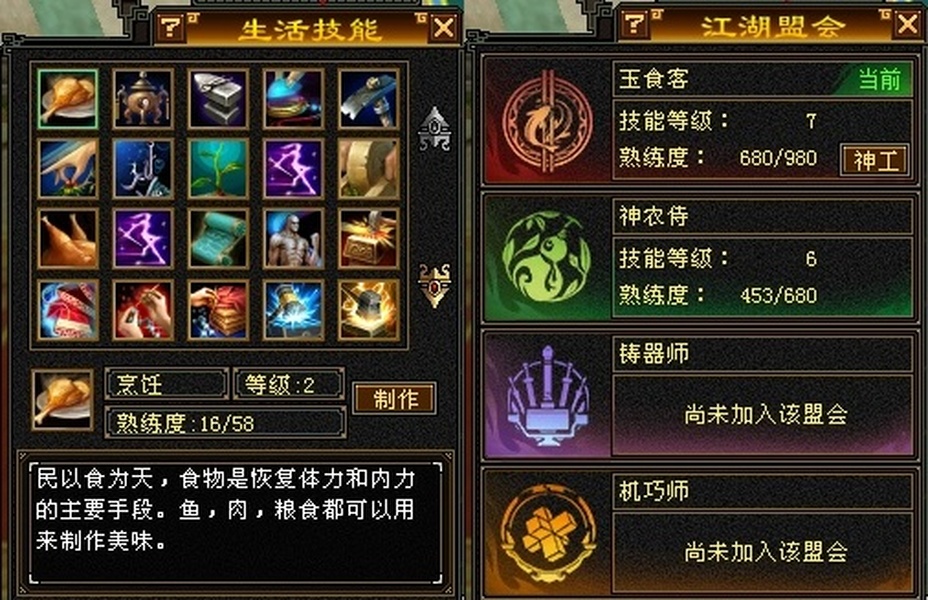Viewport: 928px width, 600px height.
Task: Select the cooking roast chicken skill icon
Action: click(67, 98)
